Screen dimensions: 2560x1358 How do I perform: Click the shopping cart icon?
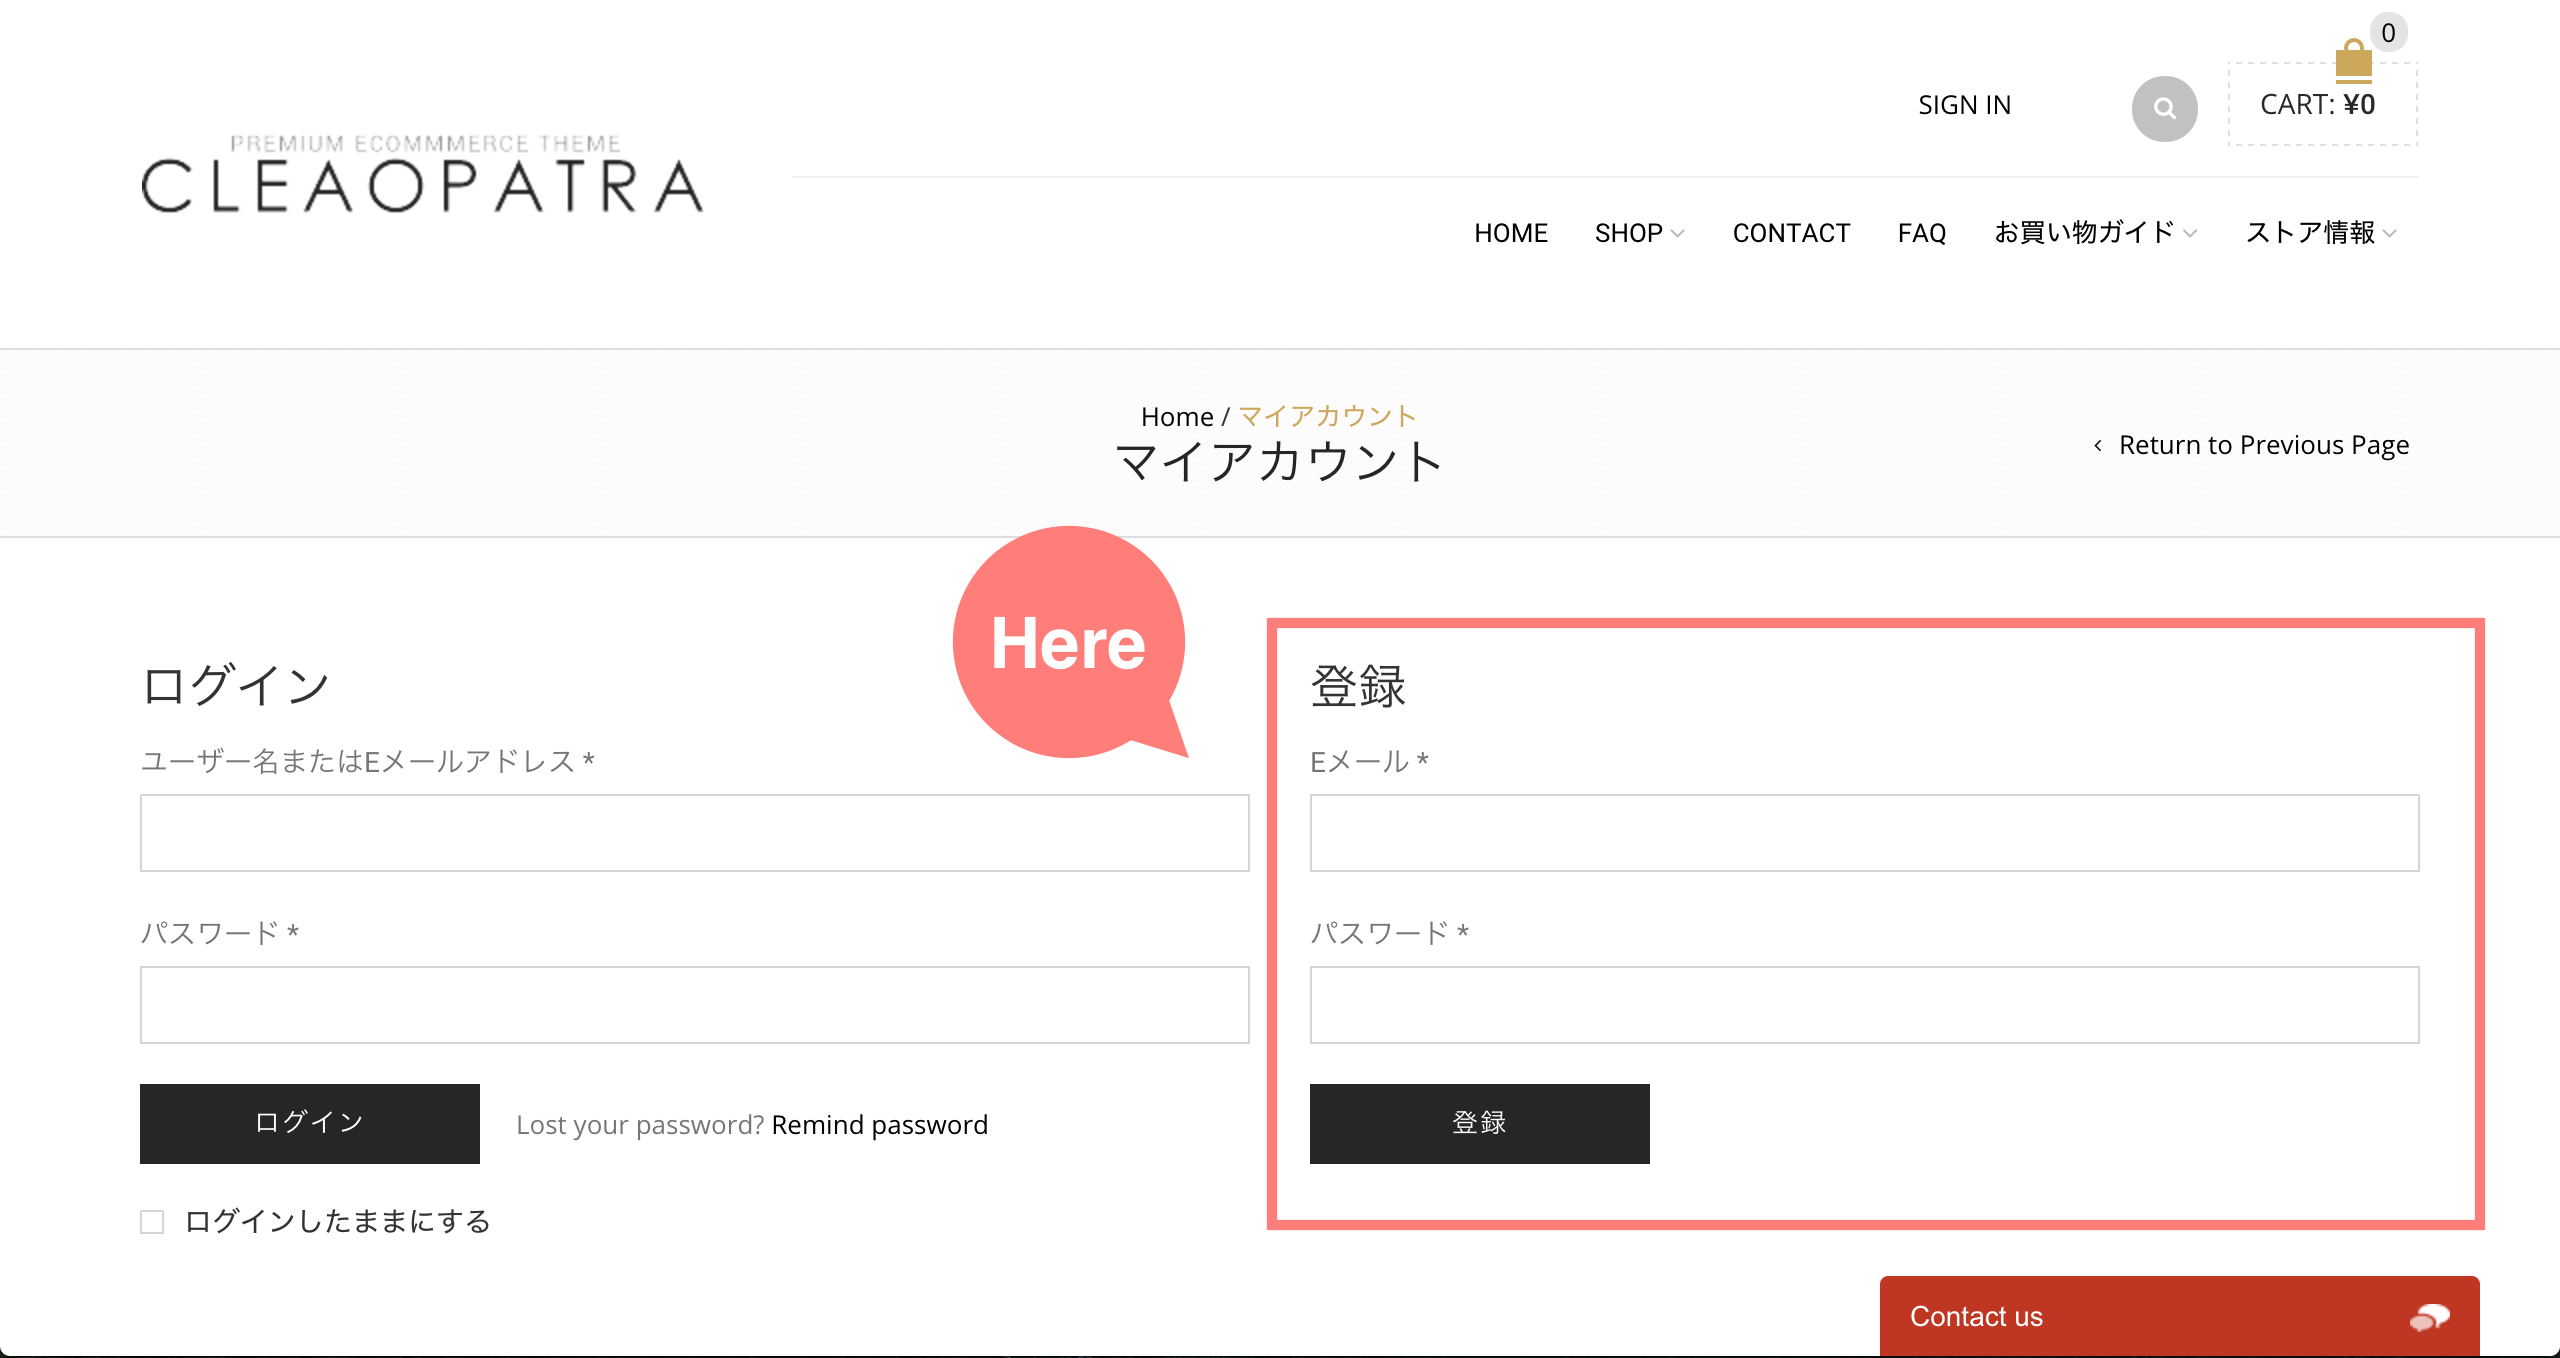2353,59
